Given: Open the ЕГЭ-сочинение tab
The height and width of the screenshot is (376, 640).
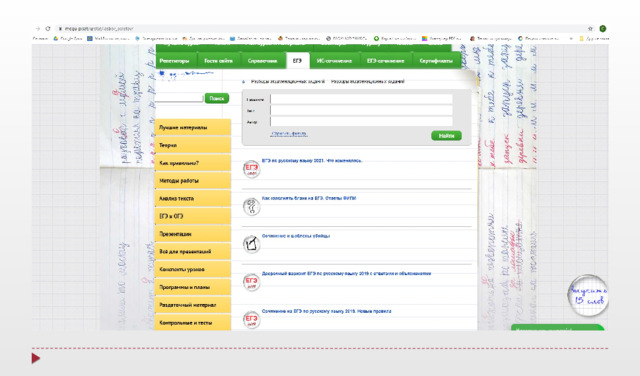Looking at the screenshot, I should (x=386, y=61).
